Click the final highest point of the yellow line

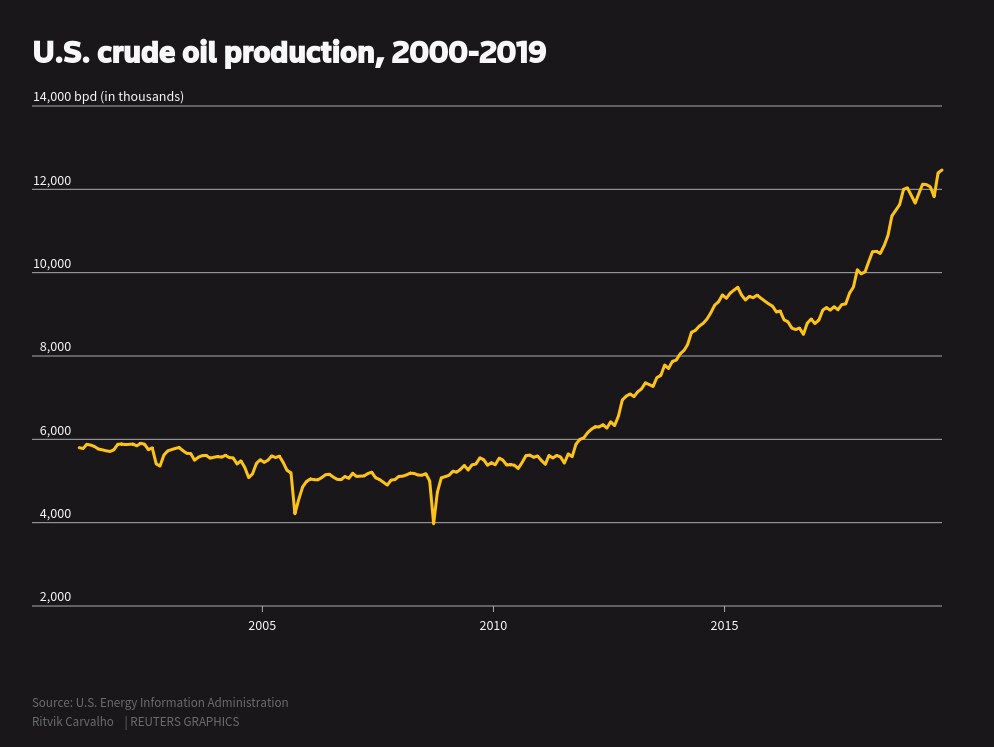click(941, 171)
